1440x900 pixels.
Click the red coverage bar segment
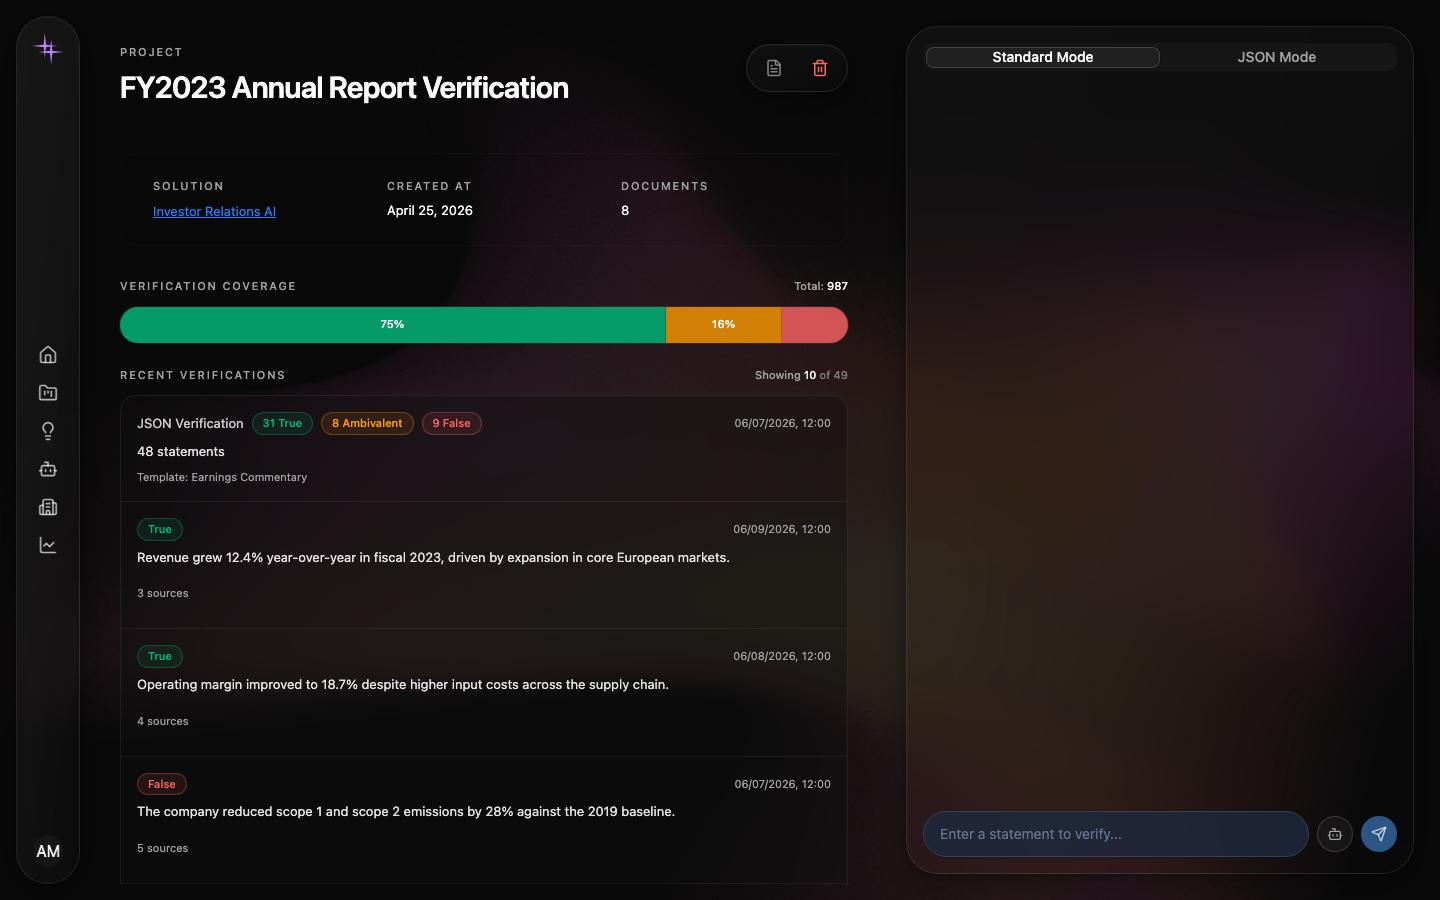[x=814, y=325]
